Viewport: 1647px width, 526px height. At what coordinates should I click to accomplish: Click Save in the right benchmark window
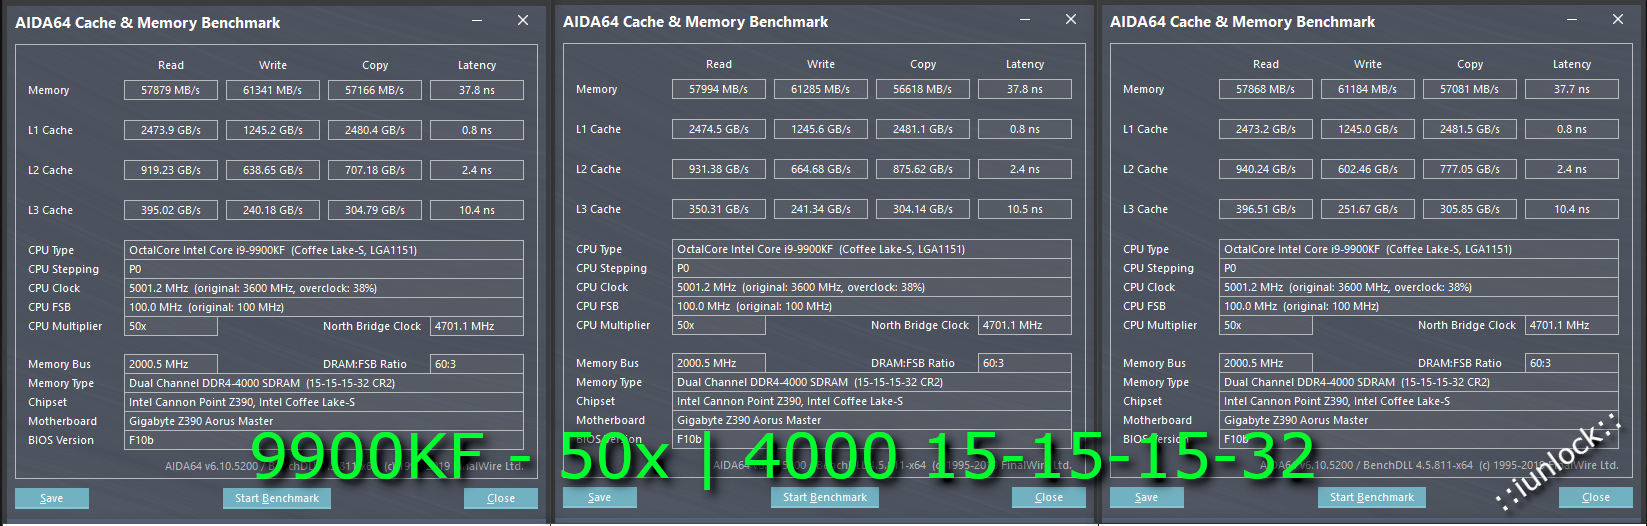[x=1146, y=497]
